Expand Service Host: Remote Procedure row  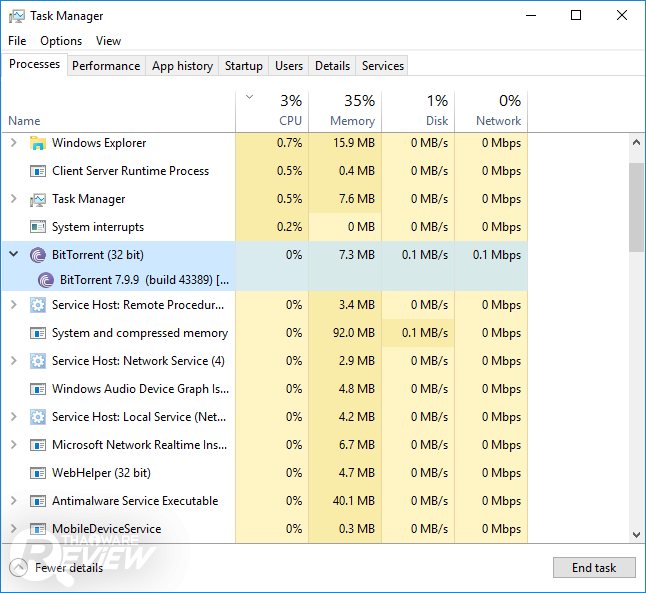(x=14, y=305)
